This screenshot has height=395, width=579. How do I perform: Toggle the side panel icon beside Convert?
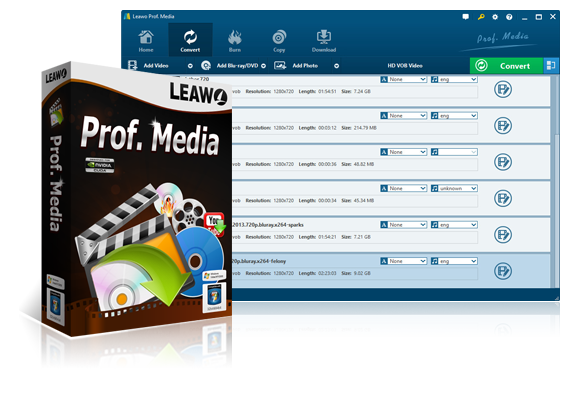coord(551,66)
